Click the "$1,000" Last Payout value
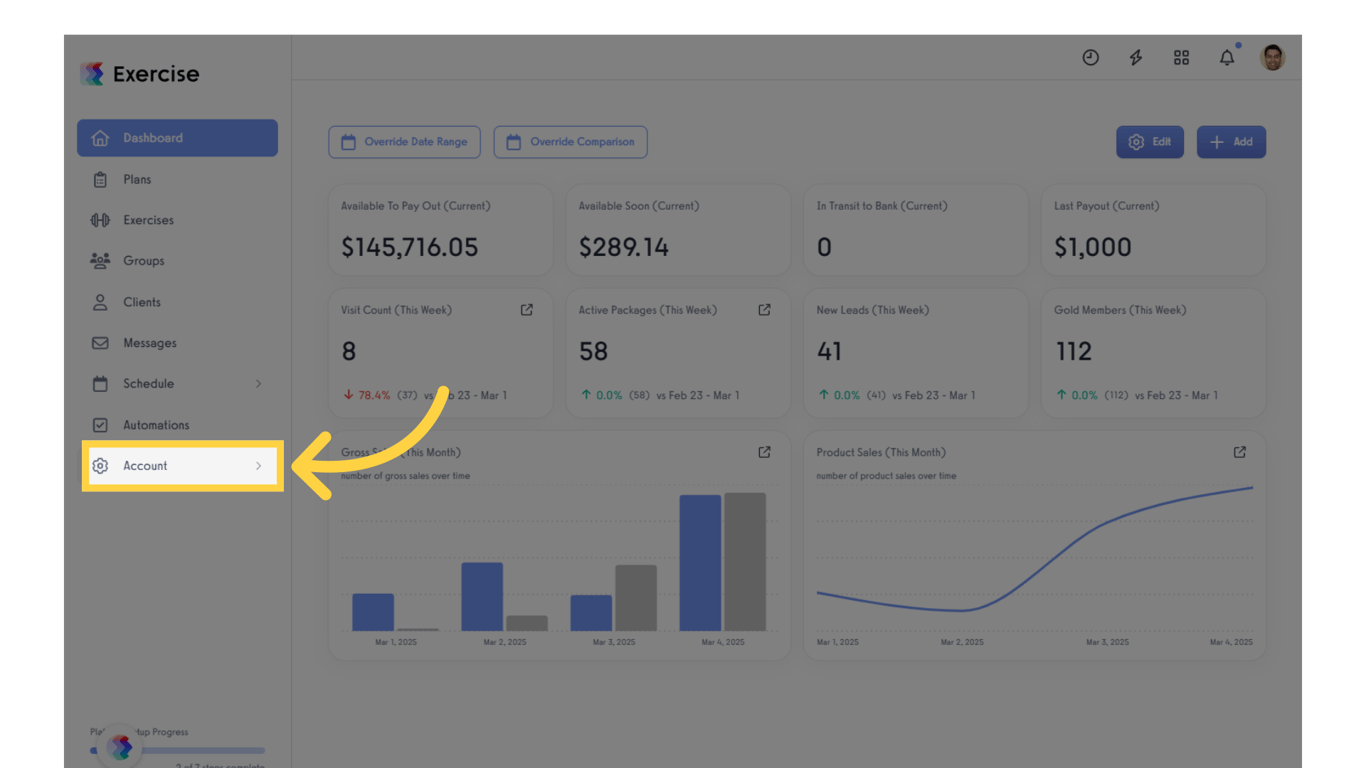 pyautogui.click(x=1093, y=247)
